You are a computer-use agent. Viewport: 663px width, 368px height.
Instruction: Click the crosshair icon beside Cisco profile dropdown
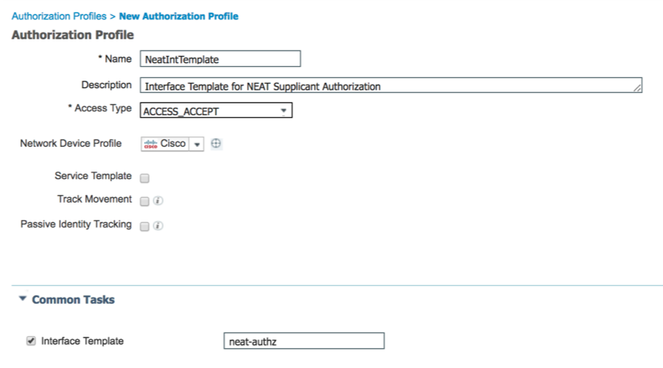[216, 143]
